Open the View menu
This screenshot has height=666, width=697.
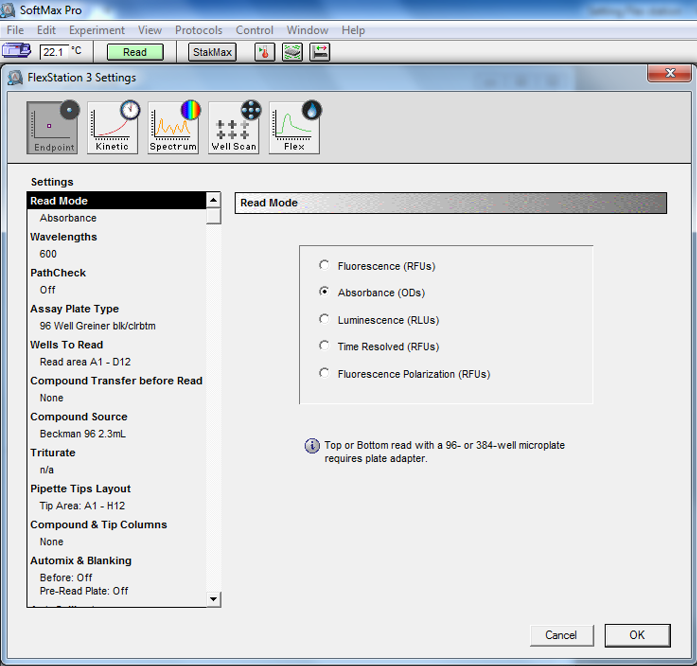(x=150, y=30)
